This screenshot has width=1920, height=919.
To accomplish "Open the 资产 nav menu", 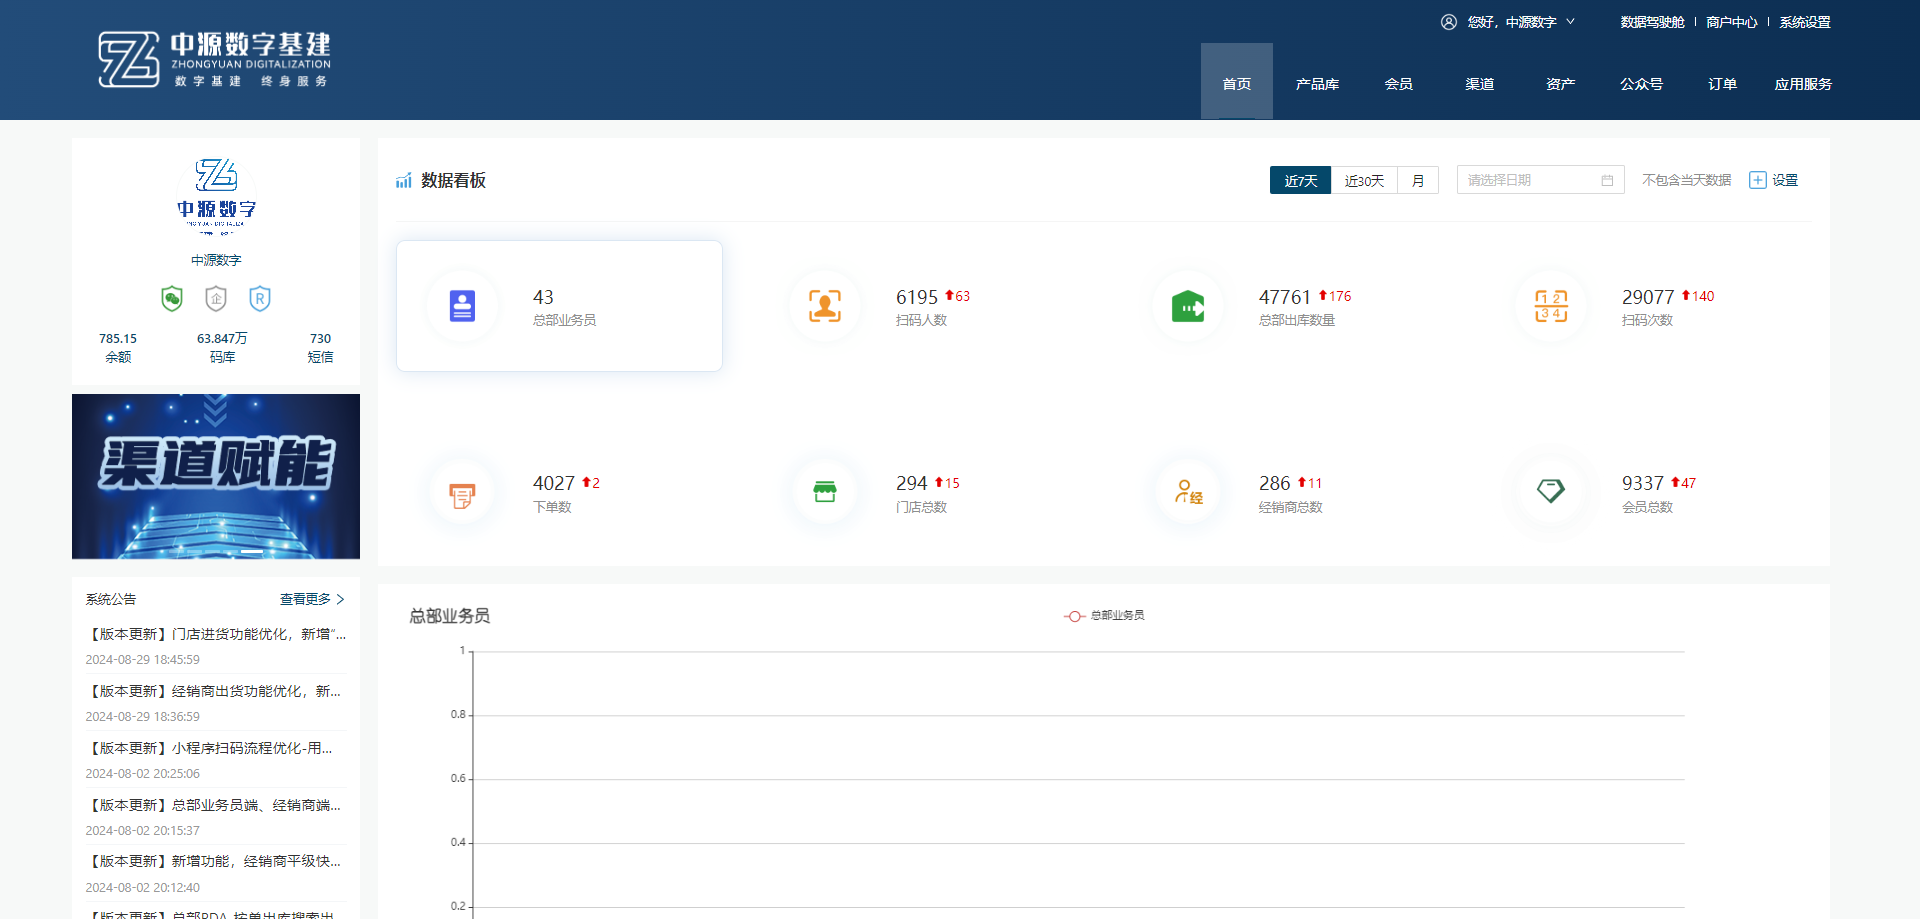I will click(x=1561, y=84).
